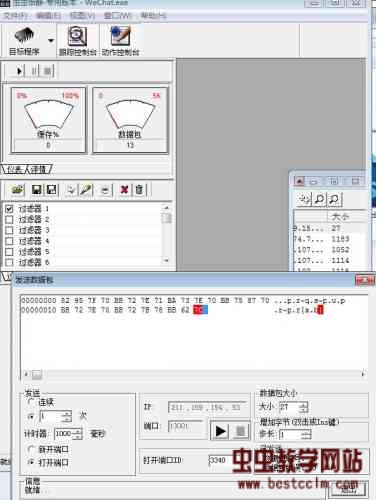Select the 连续 continuous send radio button

pyautogui.click(x=31, y=402)
